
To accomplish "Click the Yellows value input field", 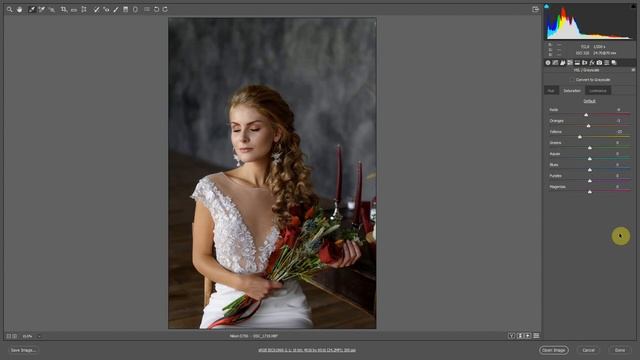I will [x=619, y=132].
